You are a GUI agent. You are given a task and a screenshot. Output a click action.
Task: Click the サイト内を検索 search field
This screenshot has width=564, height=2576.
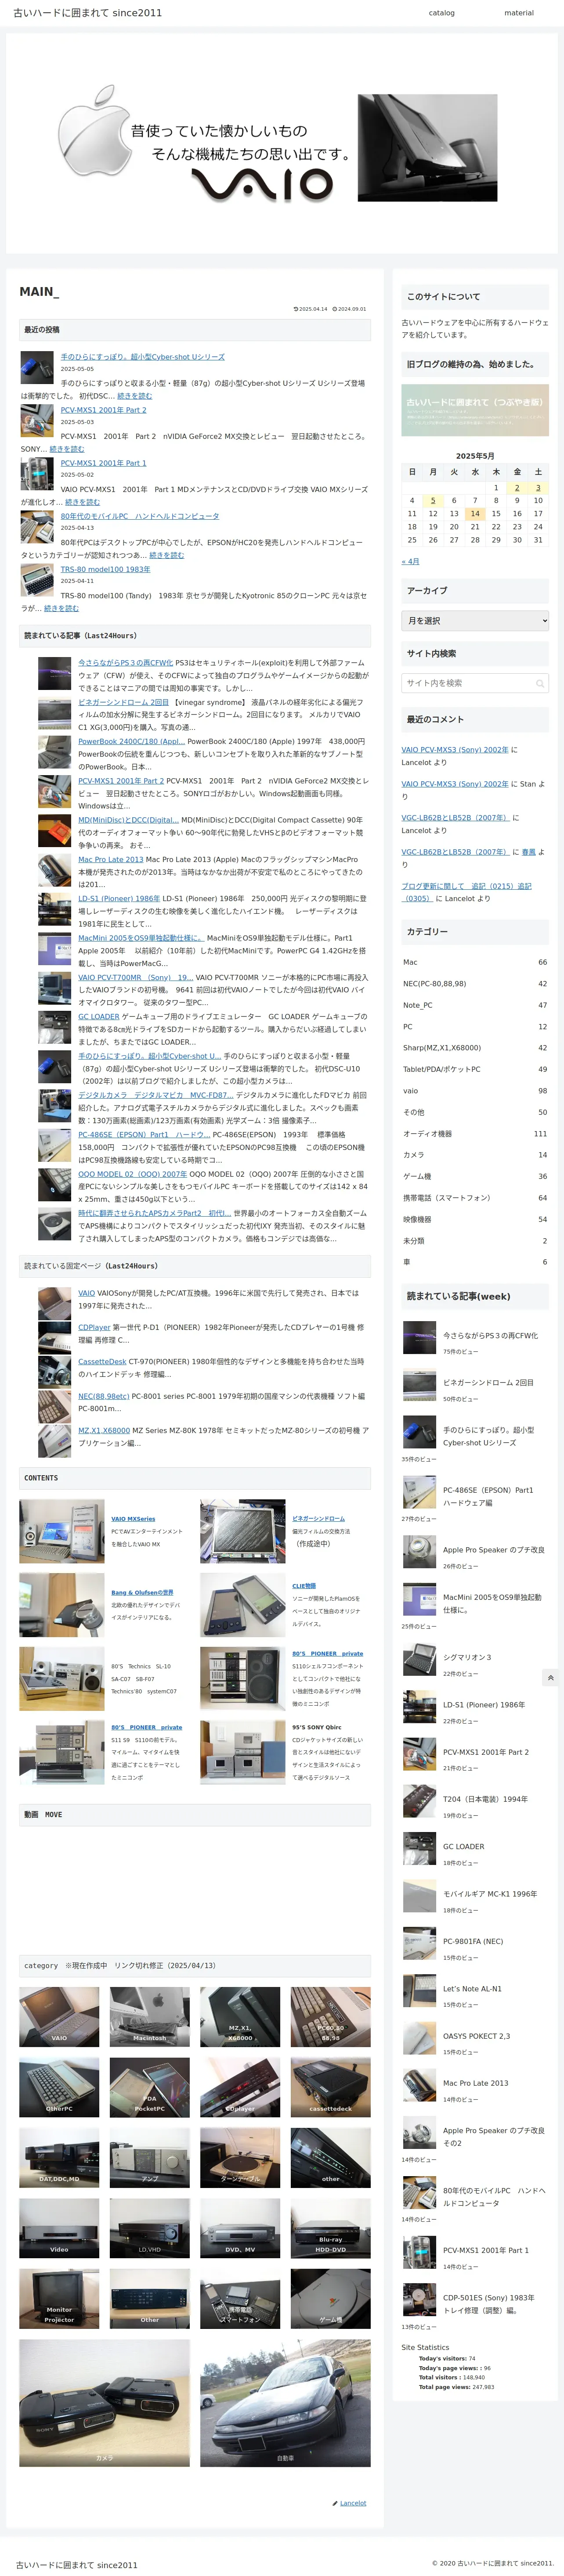(x=475, y=683)
